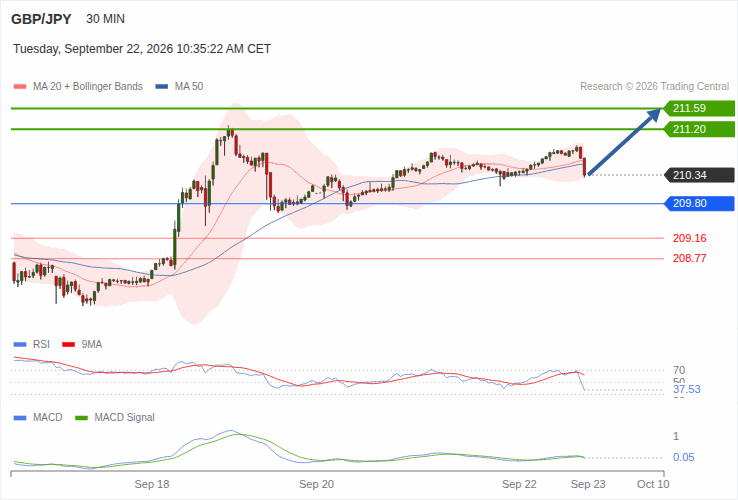Click the MACD legend blue swatch
The width and height of the screenshot is (738, 500).
[20, 418]
